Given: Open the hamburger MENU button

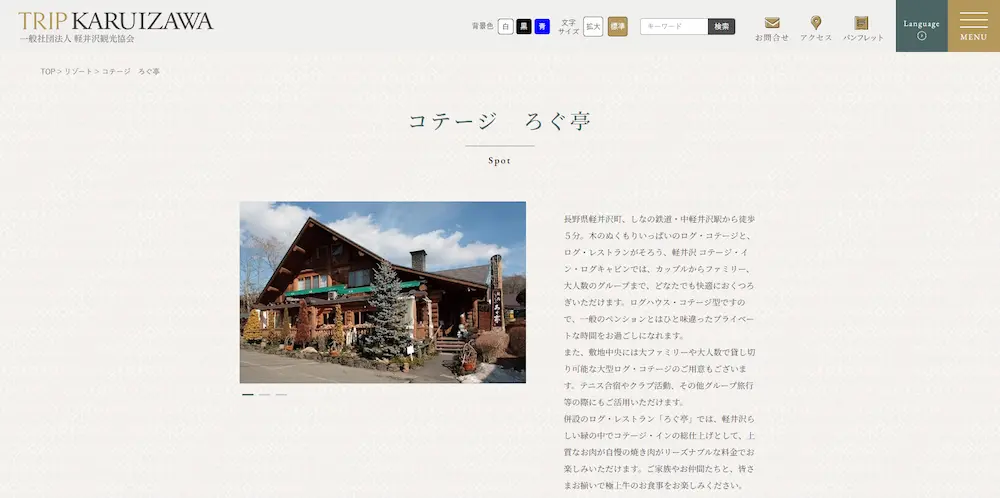Looking at the screenshot, I should click(x=973, y=26).
